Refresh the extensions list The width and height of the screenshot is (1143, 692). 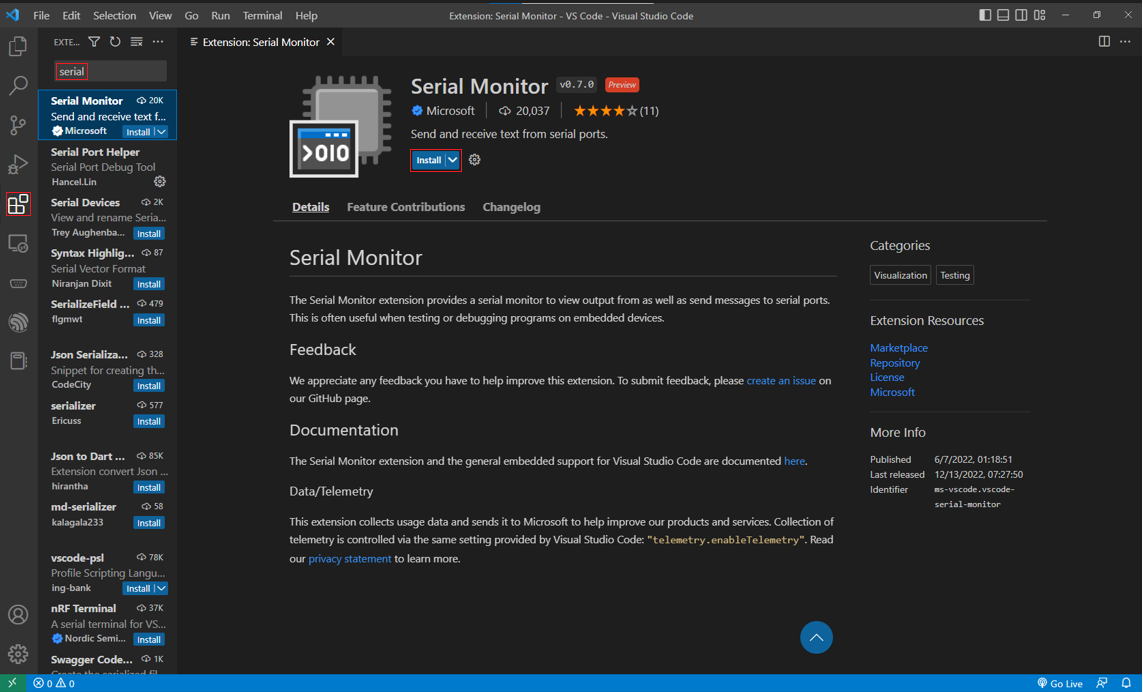pyautogui.click(x=115, y=42)
